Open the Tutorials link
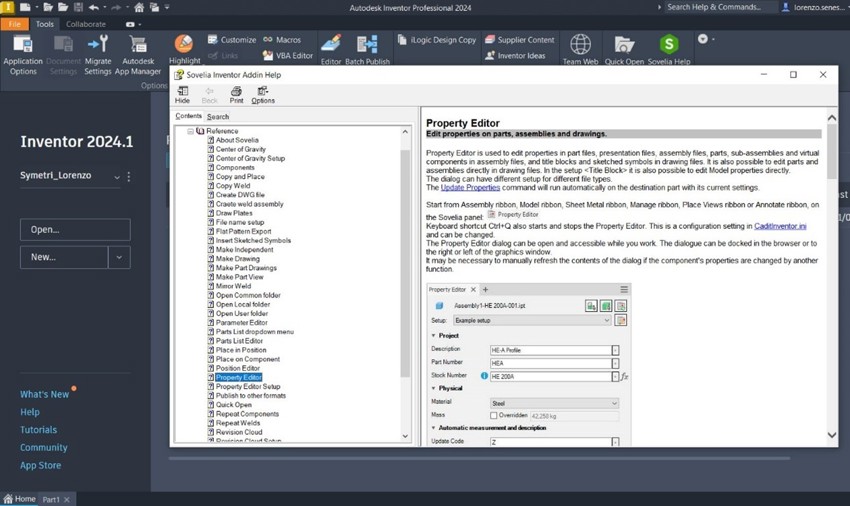The width and height of the screenshot is (850, 506). [38, 430]
